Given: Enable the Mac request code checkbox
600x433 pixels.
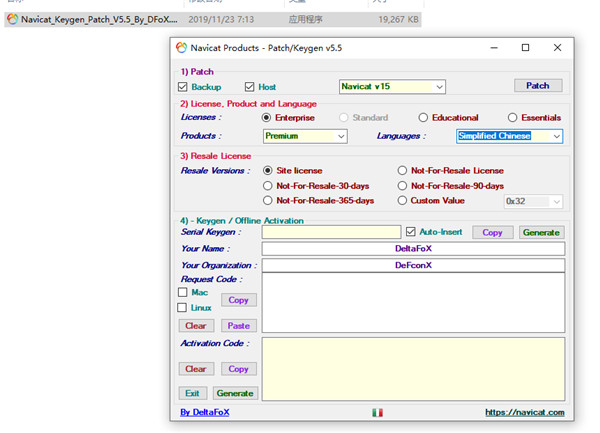Looking at the screenshot, I should [183, 293].
